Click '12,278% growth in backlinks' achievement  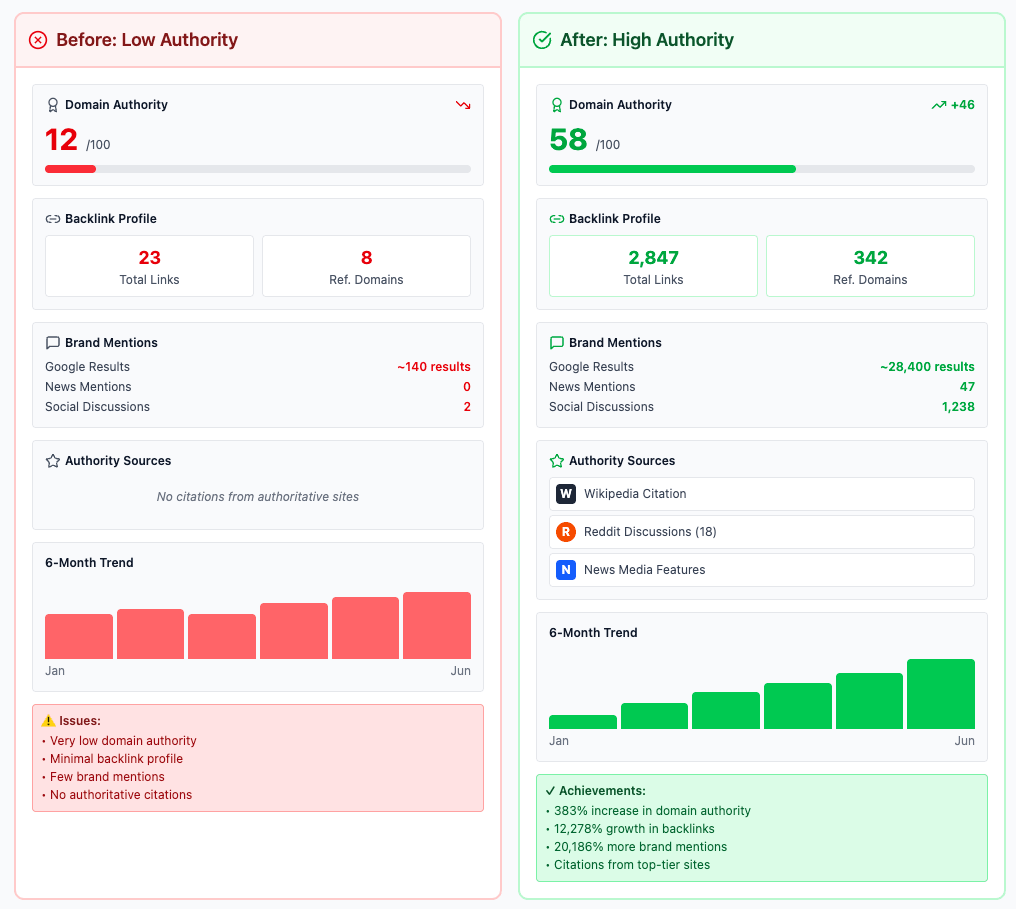pos(634,829)
